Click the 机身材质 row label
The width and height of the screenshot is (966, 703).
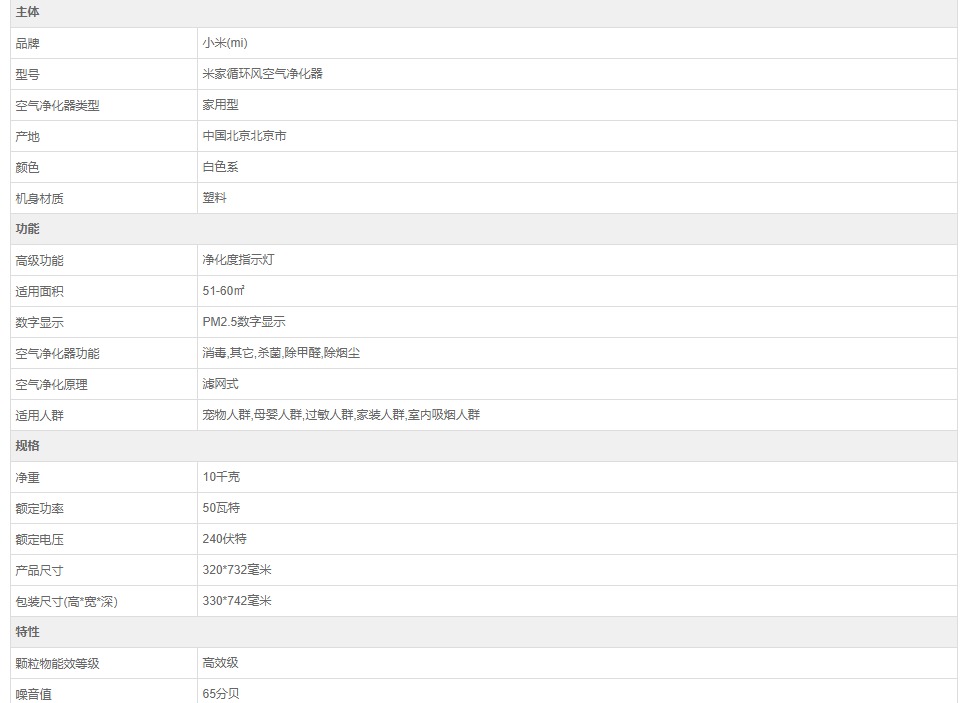pos(39,198)
